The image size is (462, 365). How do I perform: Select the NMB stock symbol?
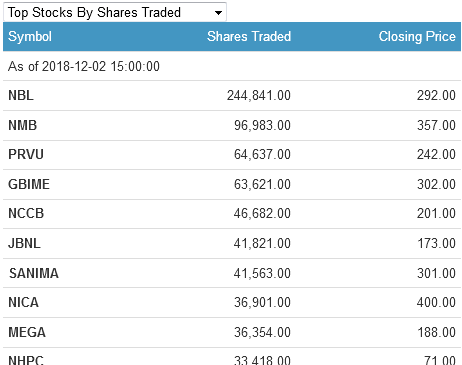(x=22, y=125)
